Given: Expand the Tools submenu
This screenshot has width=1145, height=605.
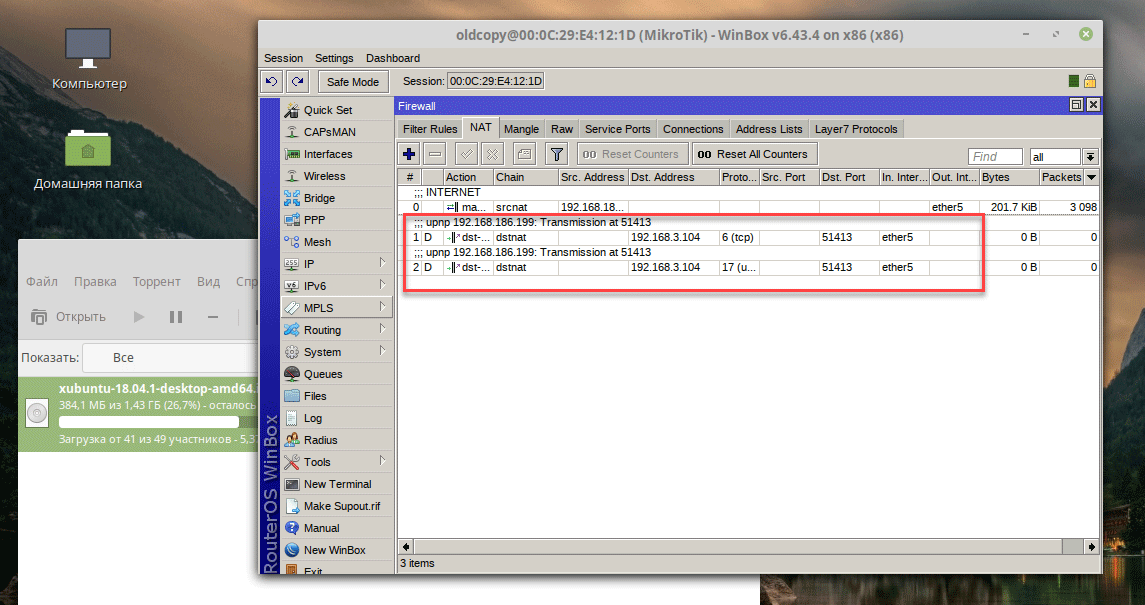Looking at the screenshot, I should click(x=337, y=462).
